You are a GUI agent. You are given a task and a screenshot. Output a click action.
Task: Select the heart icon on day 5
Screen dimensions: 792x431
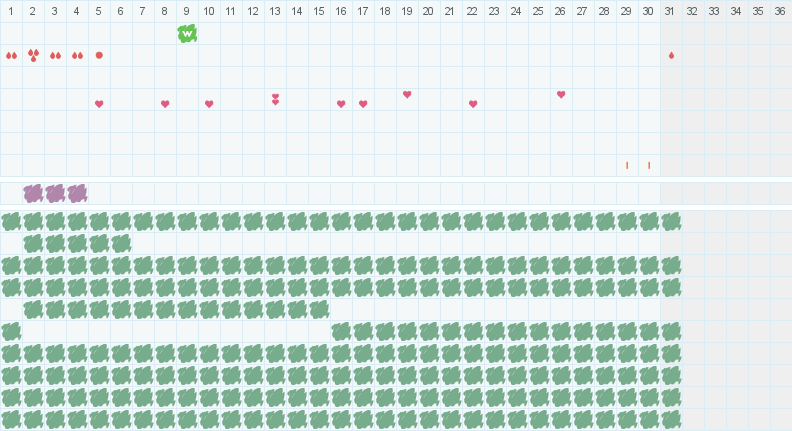pyautogui.click(x=99, y=104)
